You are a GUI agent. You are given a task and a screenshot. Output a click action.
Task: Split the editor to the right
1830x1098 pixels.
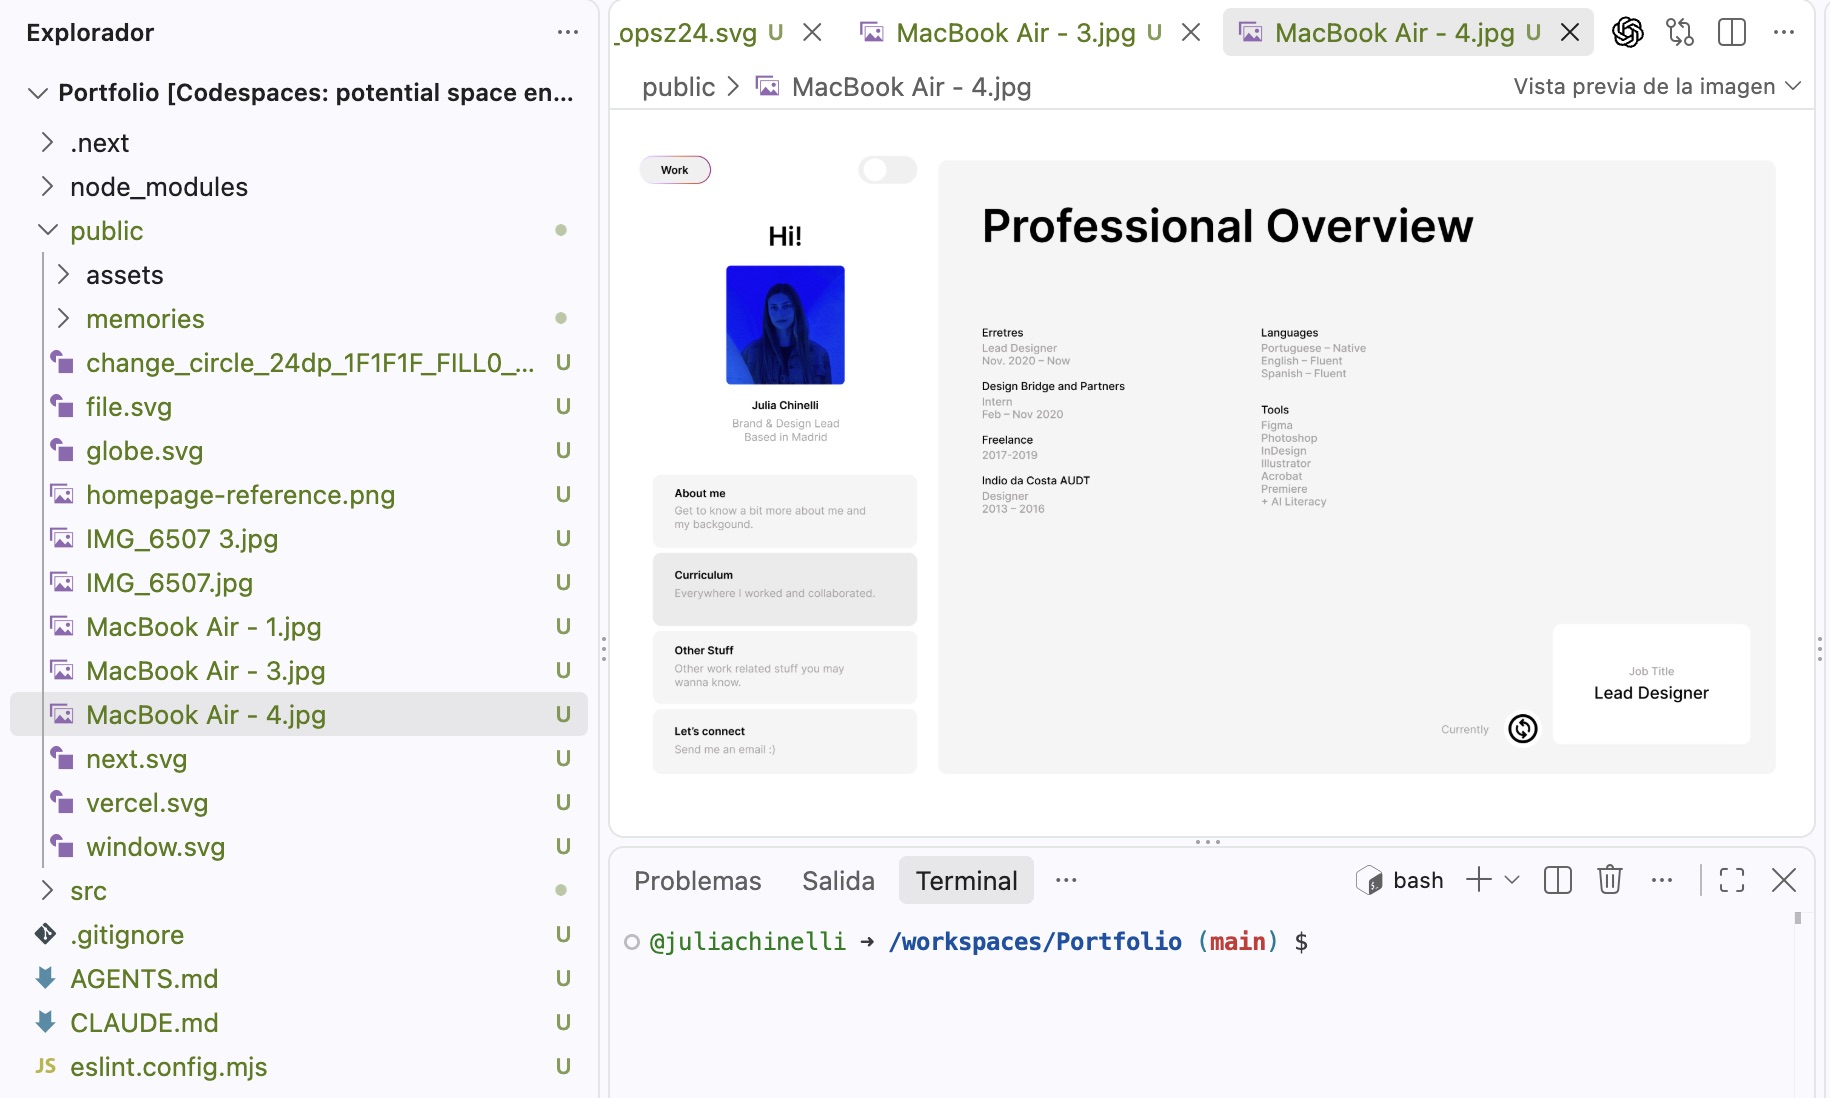[1732, 33]
